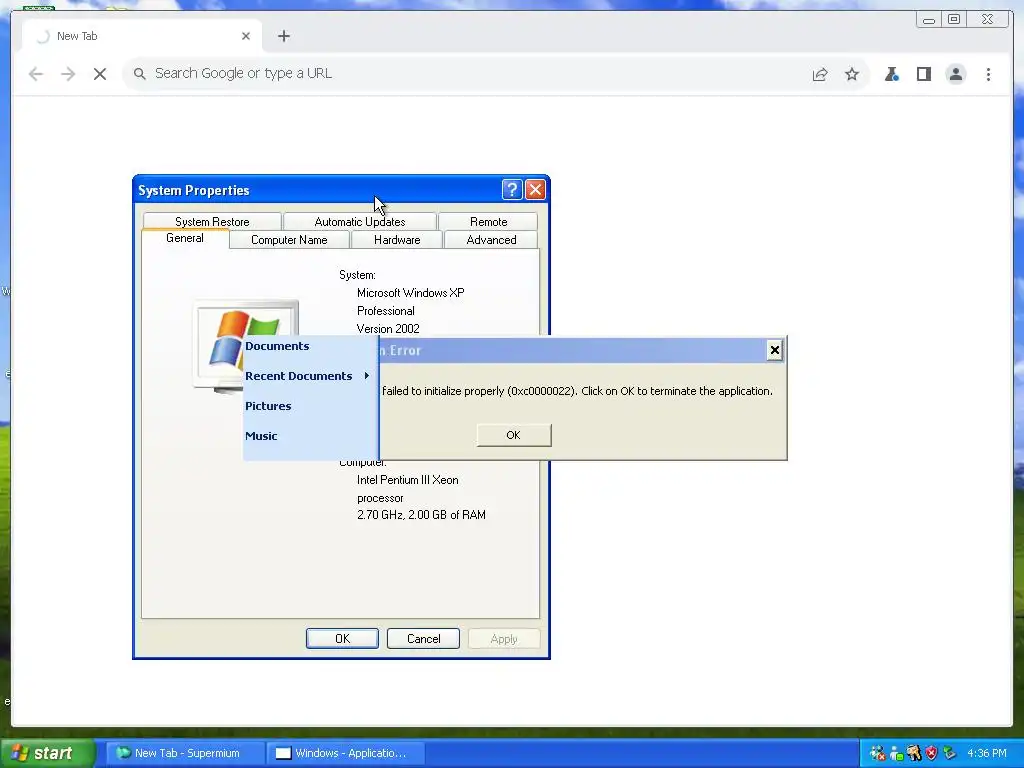Close the New Tab tab

pos(246,36)
